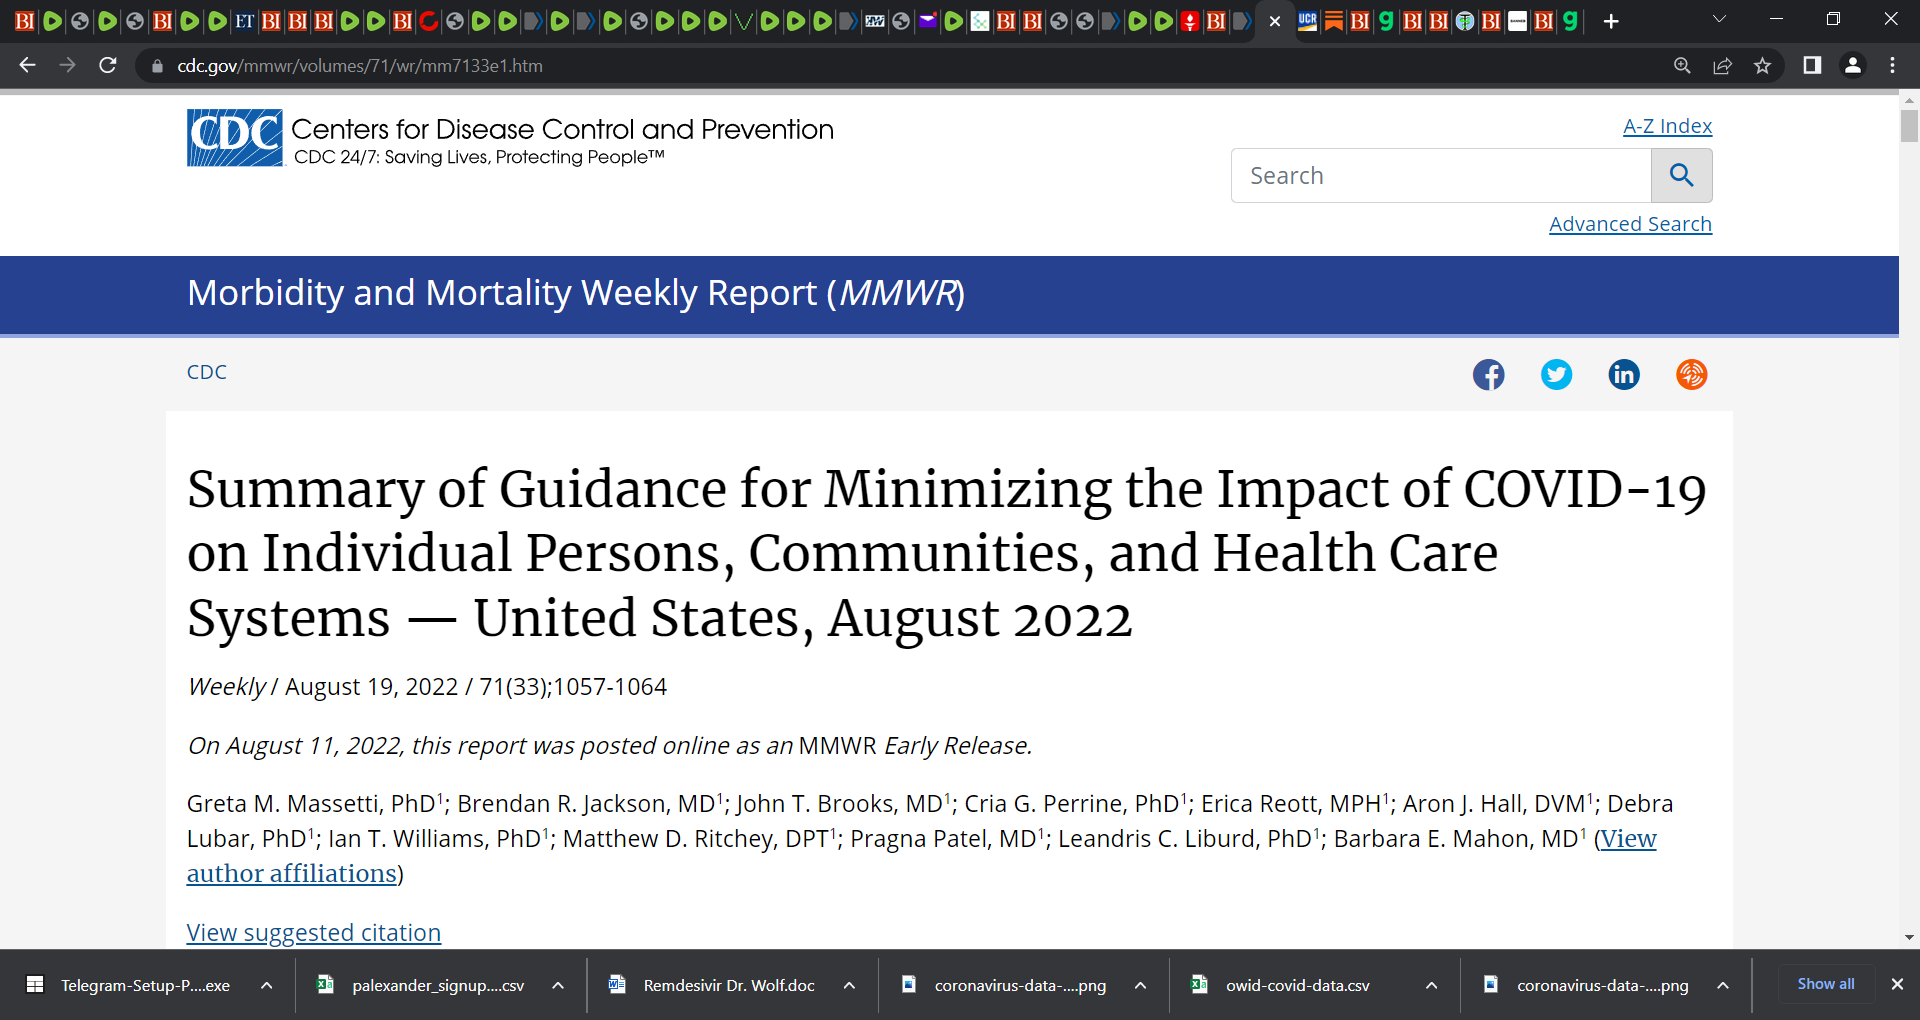Close the active CDC tab
The height and width of the screenshot is (1020, 1920).
1274,21
